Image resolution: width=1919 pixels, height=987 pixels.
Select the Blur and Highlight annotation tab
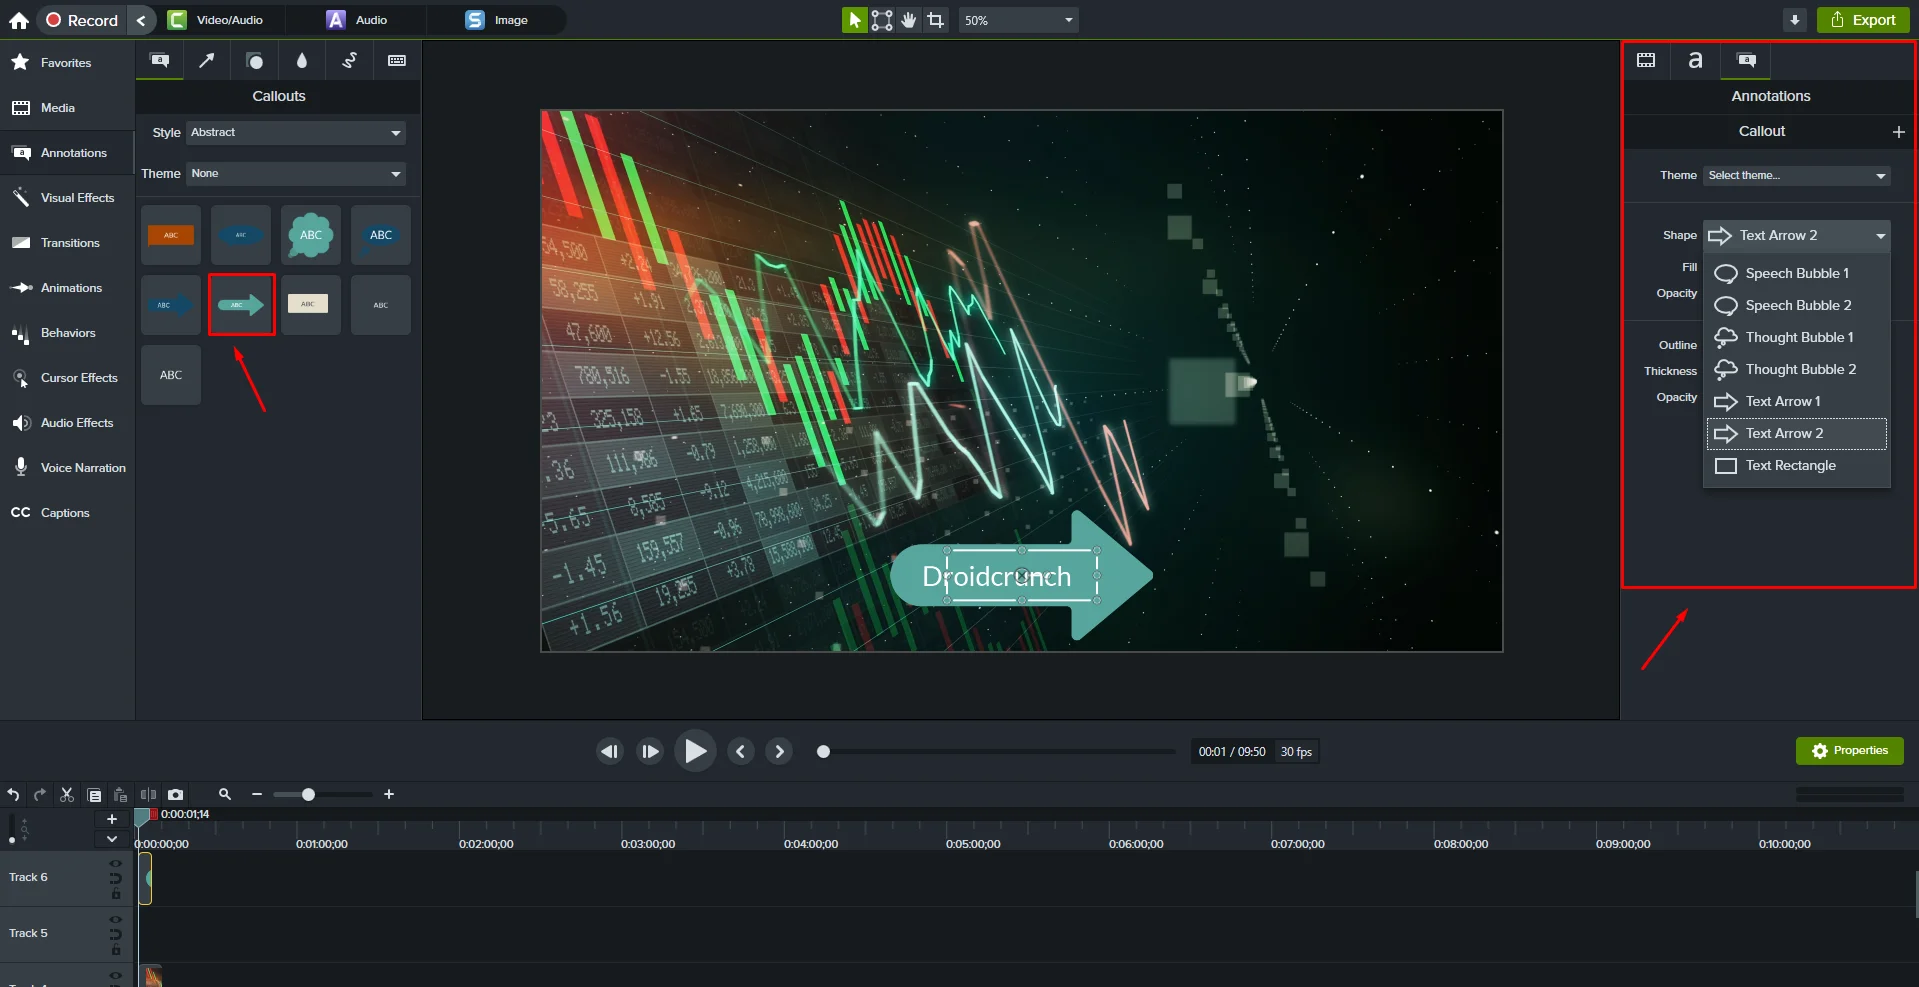(x=302, y=61)
